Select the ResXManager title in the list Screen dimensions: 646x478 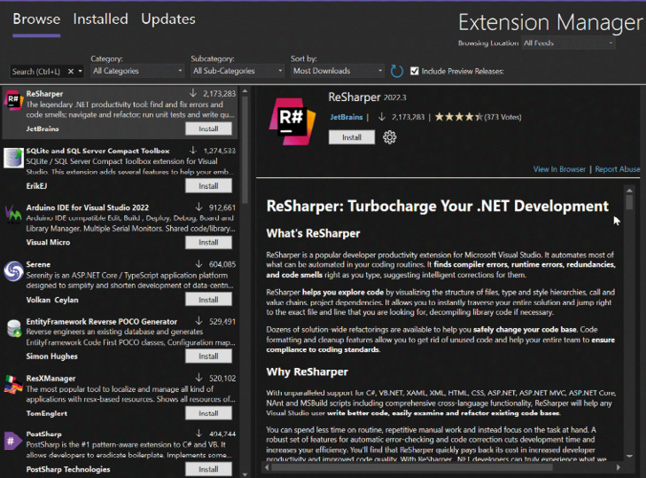[x=51, y=378]
